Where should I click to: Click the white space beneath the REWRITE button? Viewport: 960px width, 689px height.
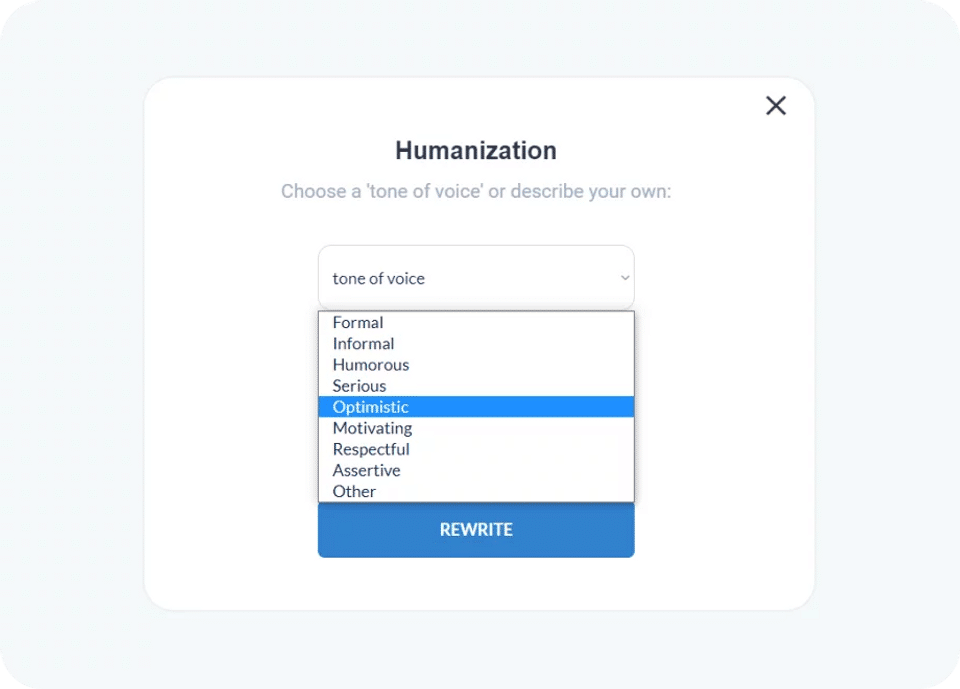[476, 583]
